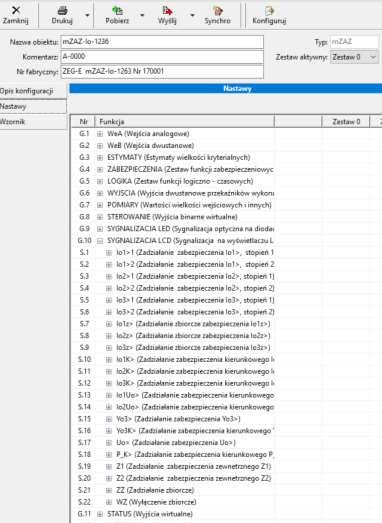The width and height of the screenshot is (382, 523).
Task: Switch to the Nastawy side tab
Action: point(33,107)
